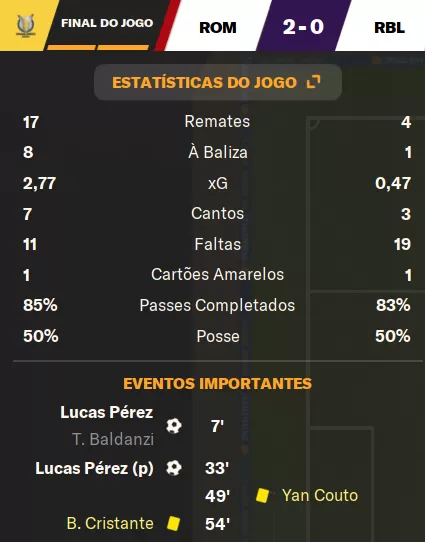Open assist provider T. Baldanzi

113,440
